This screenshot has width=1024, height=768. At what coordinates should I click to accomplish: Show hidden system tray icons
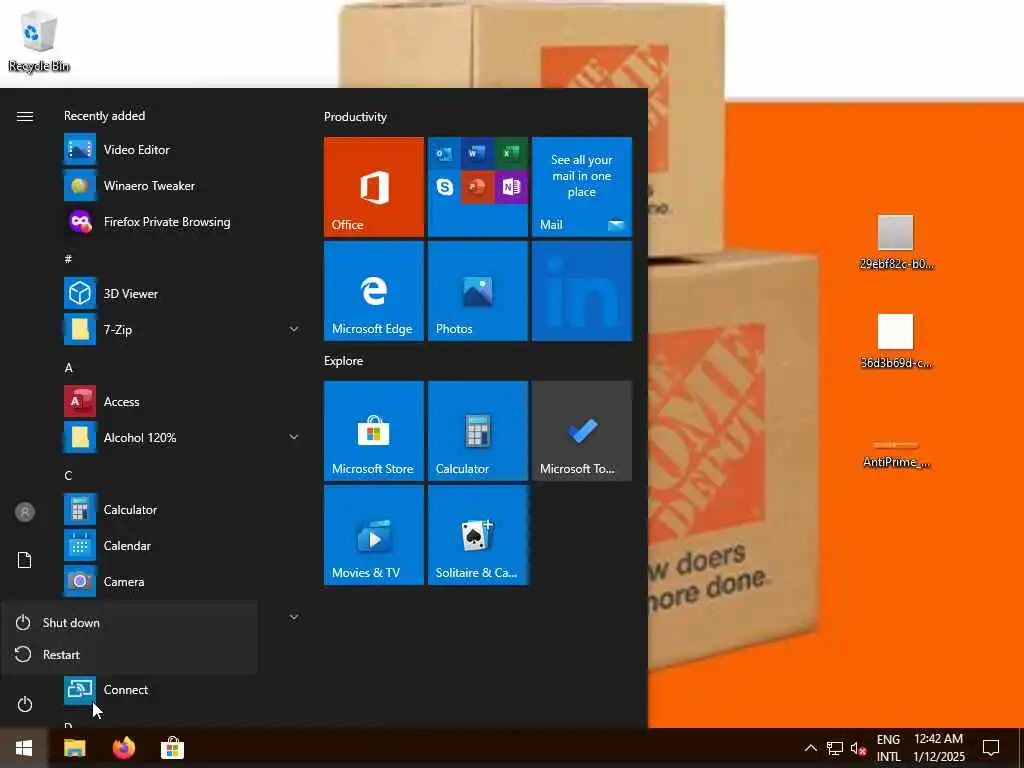pyautogui.click(x=810, y=748)
